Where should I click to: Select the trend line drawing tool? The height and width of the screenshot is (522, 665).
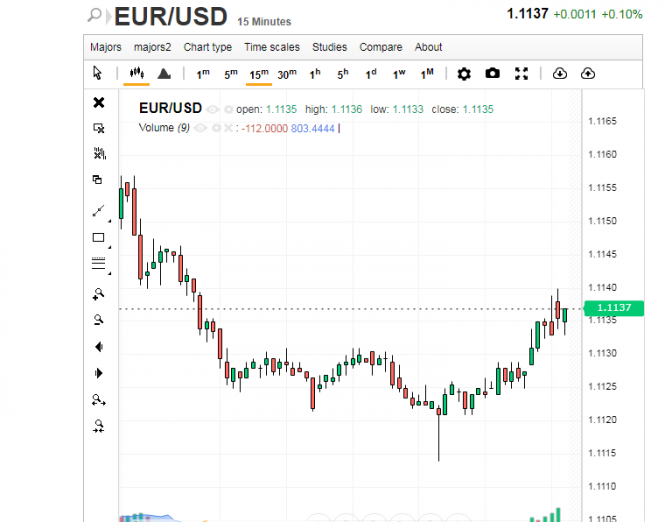pos(98,211)
